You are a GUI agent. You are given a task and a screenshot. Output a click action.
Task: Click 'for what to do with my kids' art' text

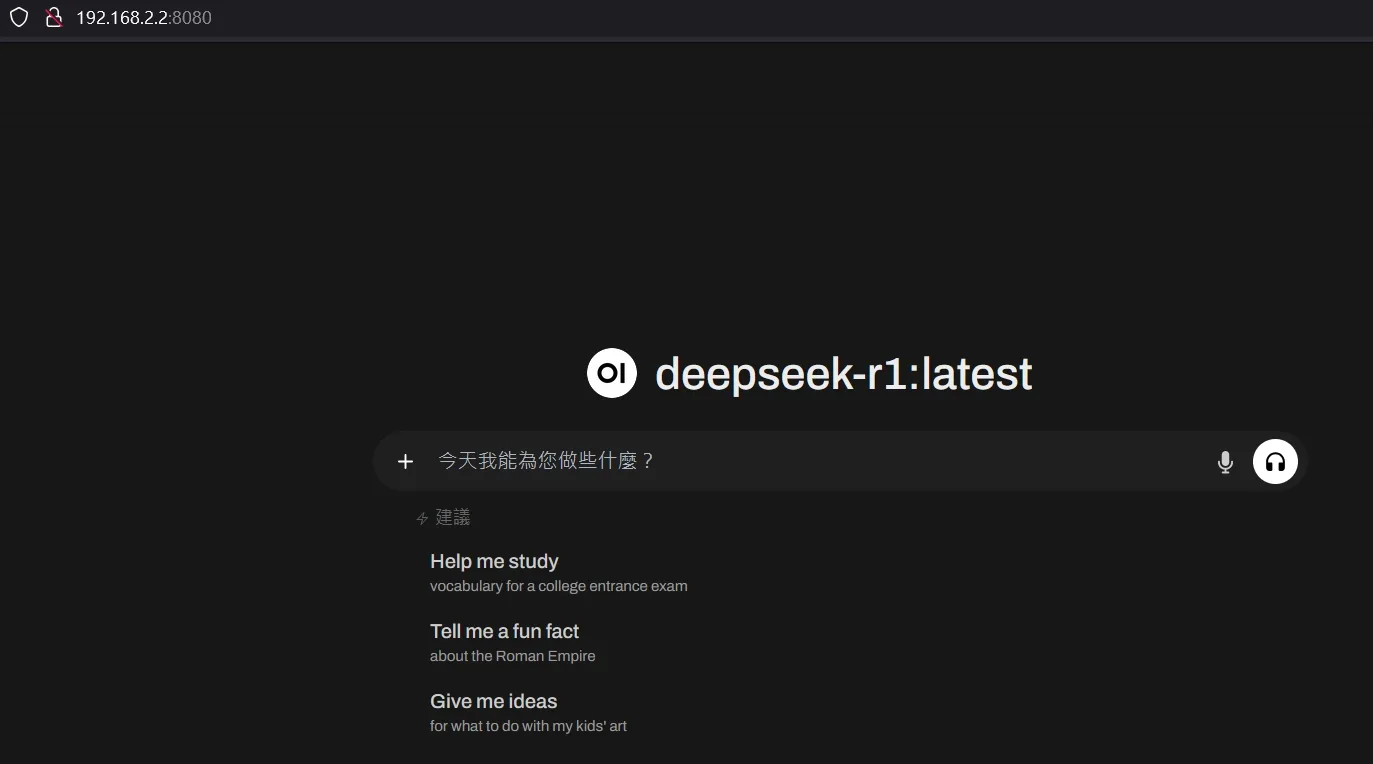click(528, 726)
